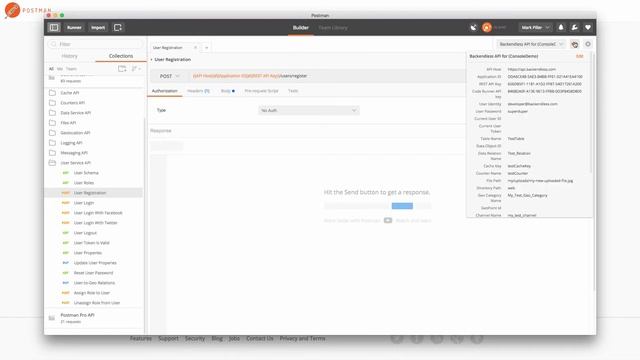Expand the Files API folder
The image size is (640, 360).
pyautogui.click(x=68, y=123)
